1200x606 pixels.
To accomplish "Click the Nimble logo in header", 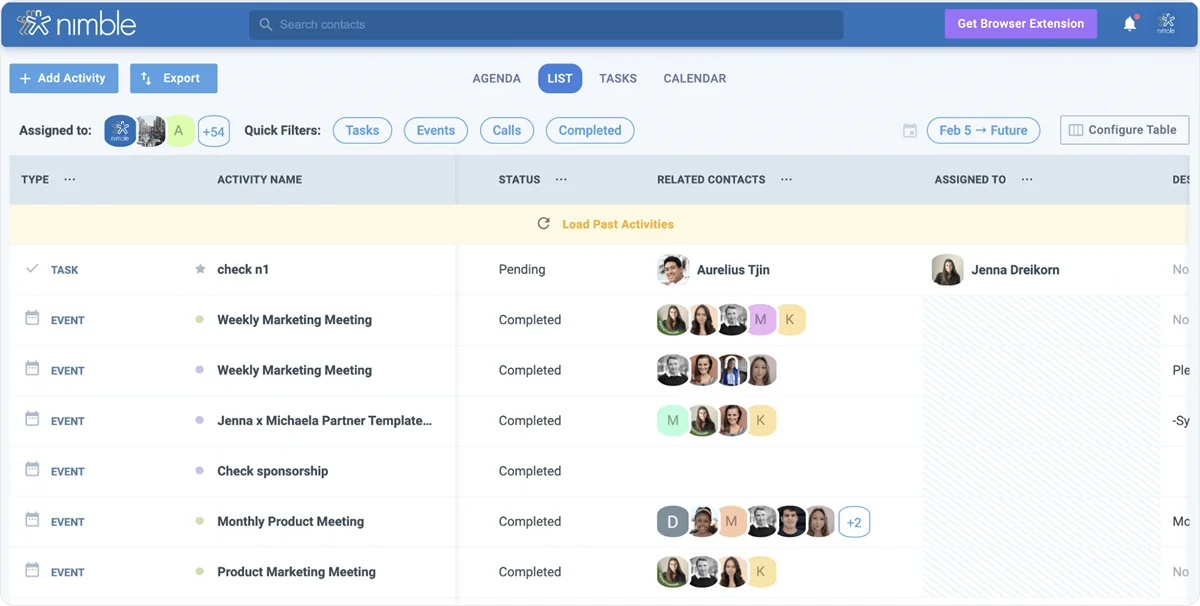I will (x=76, y=24).
